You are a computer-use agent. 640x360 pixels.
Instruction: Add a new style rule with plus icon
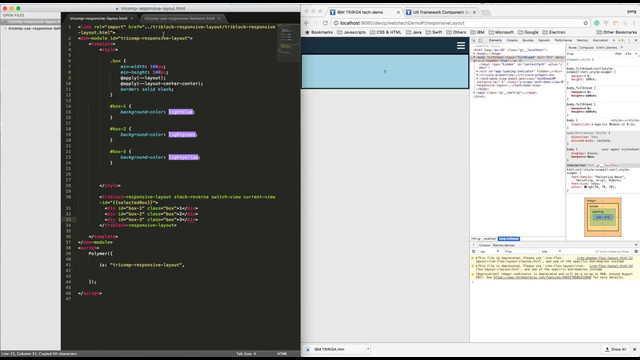(x=636, y=53)
